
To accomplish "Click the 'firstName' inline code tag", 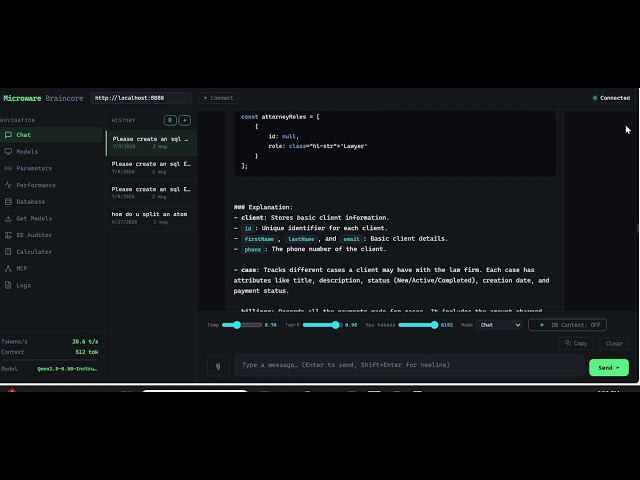I will (x=259, y=239).
